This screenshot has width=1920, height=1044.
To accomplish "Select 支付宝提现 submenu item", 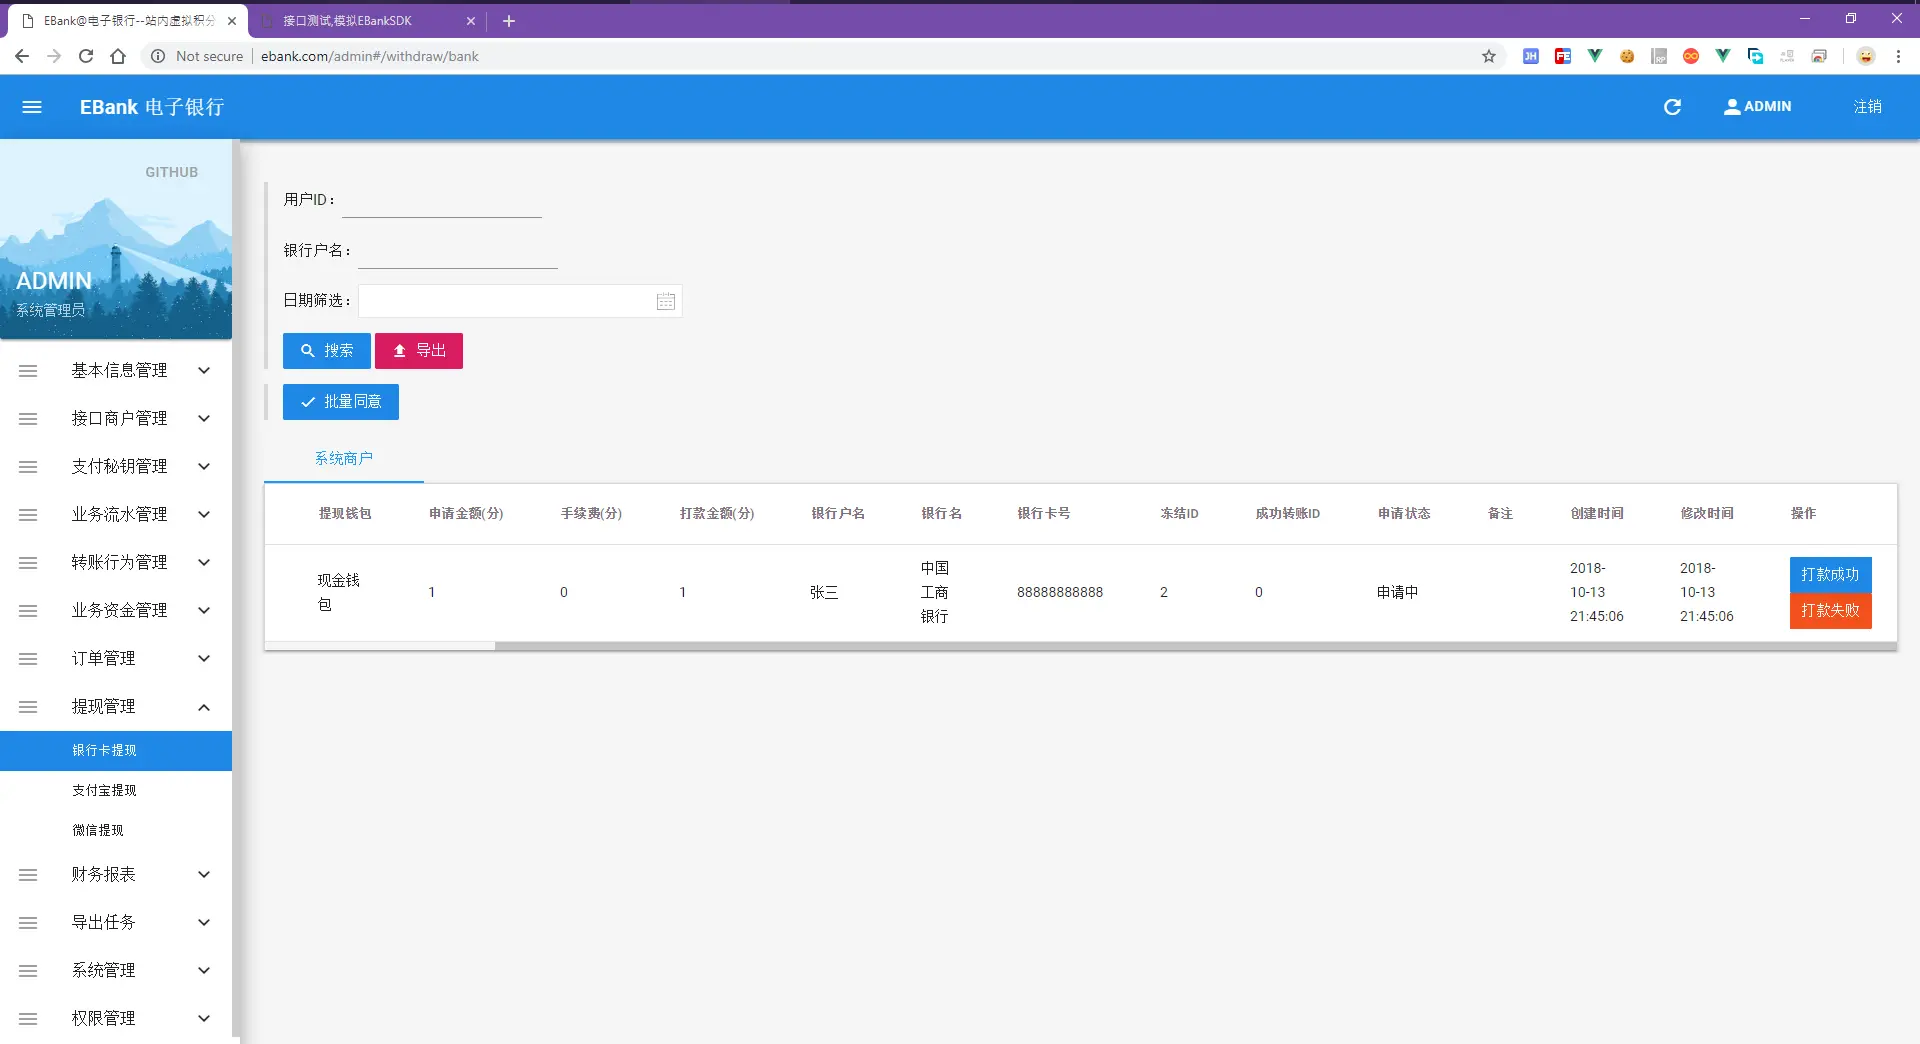I will [116, 791].
